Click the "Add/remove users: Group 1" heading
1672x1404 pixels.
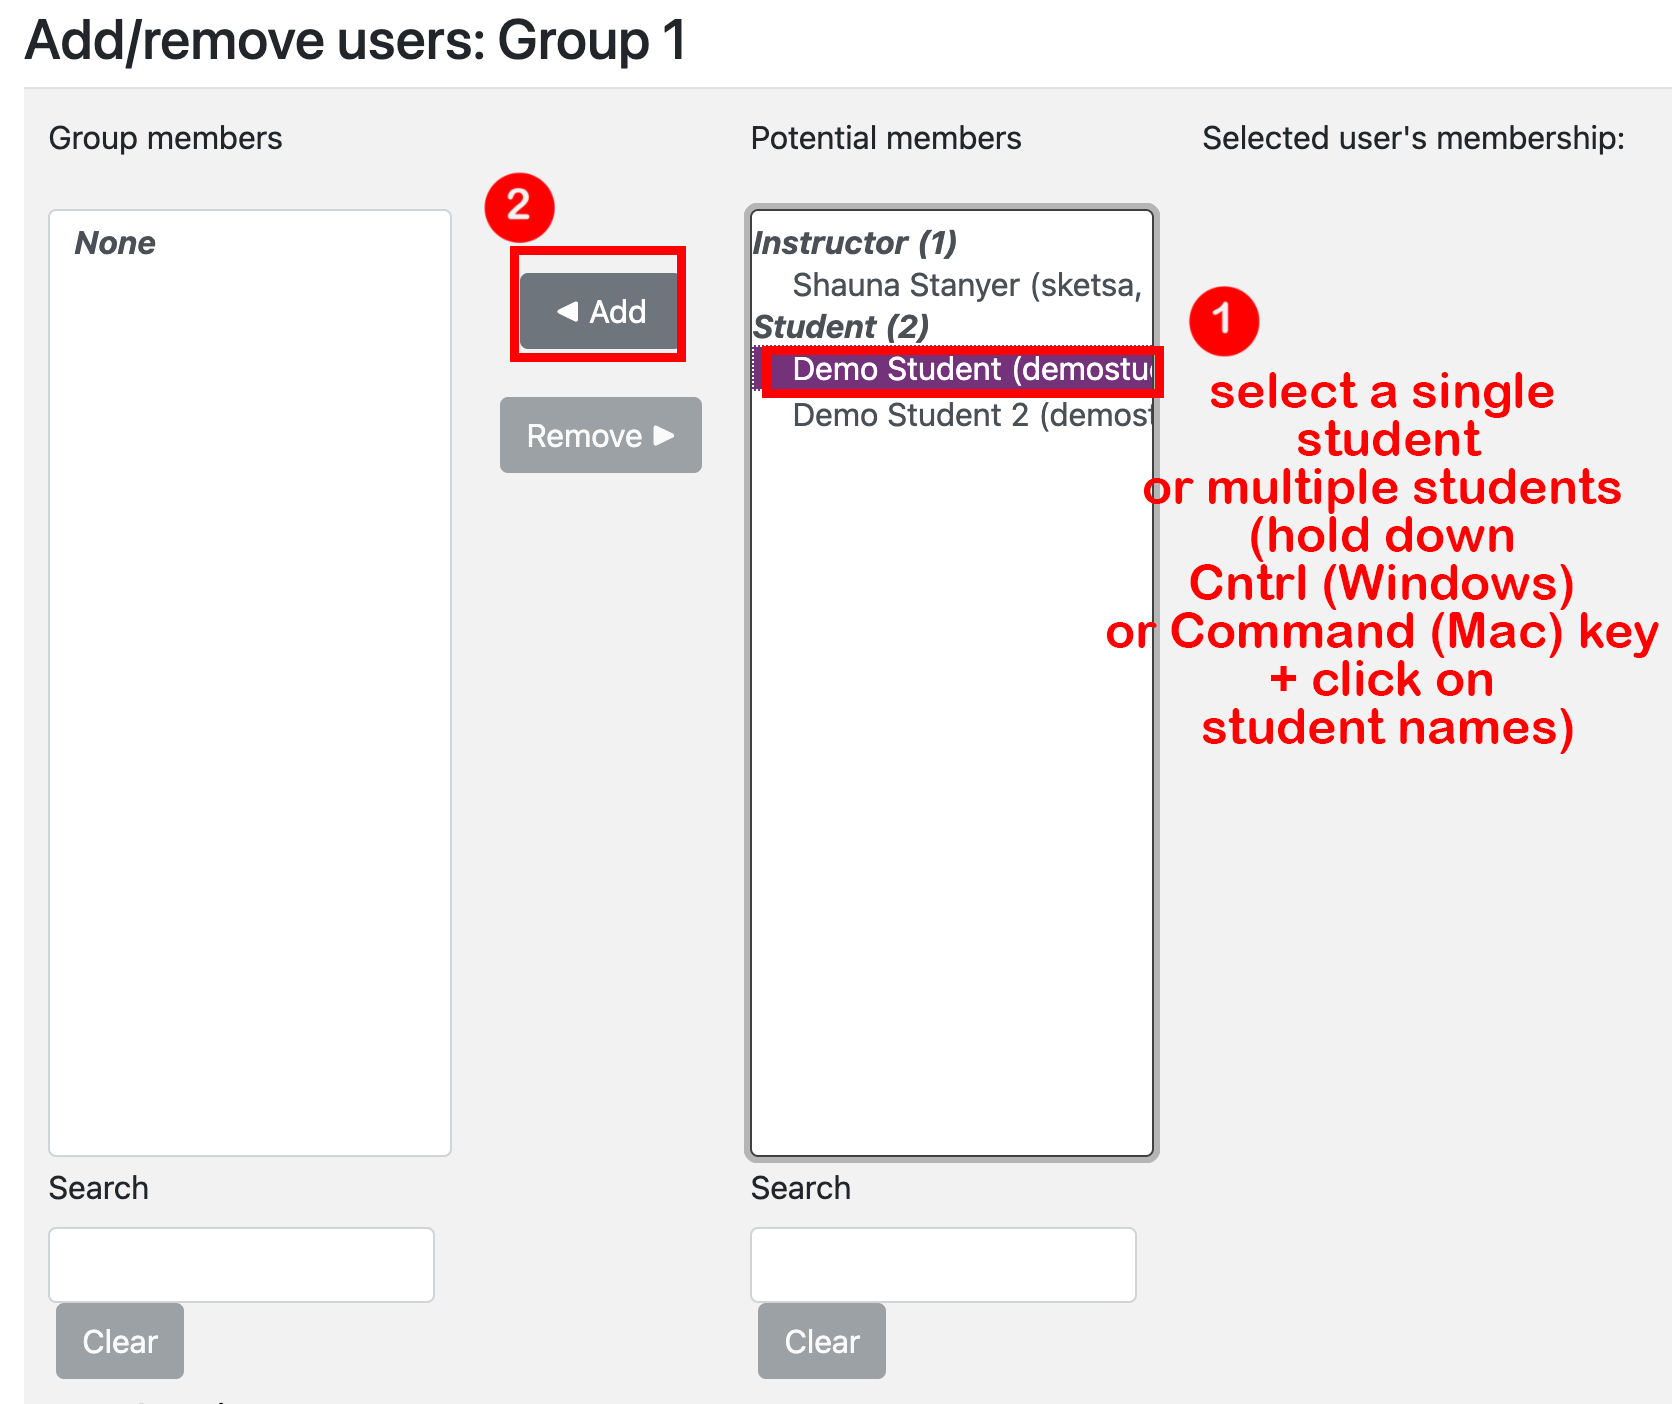tap(356, 41)
